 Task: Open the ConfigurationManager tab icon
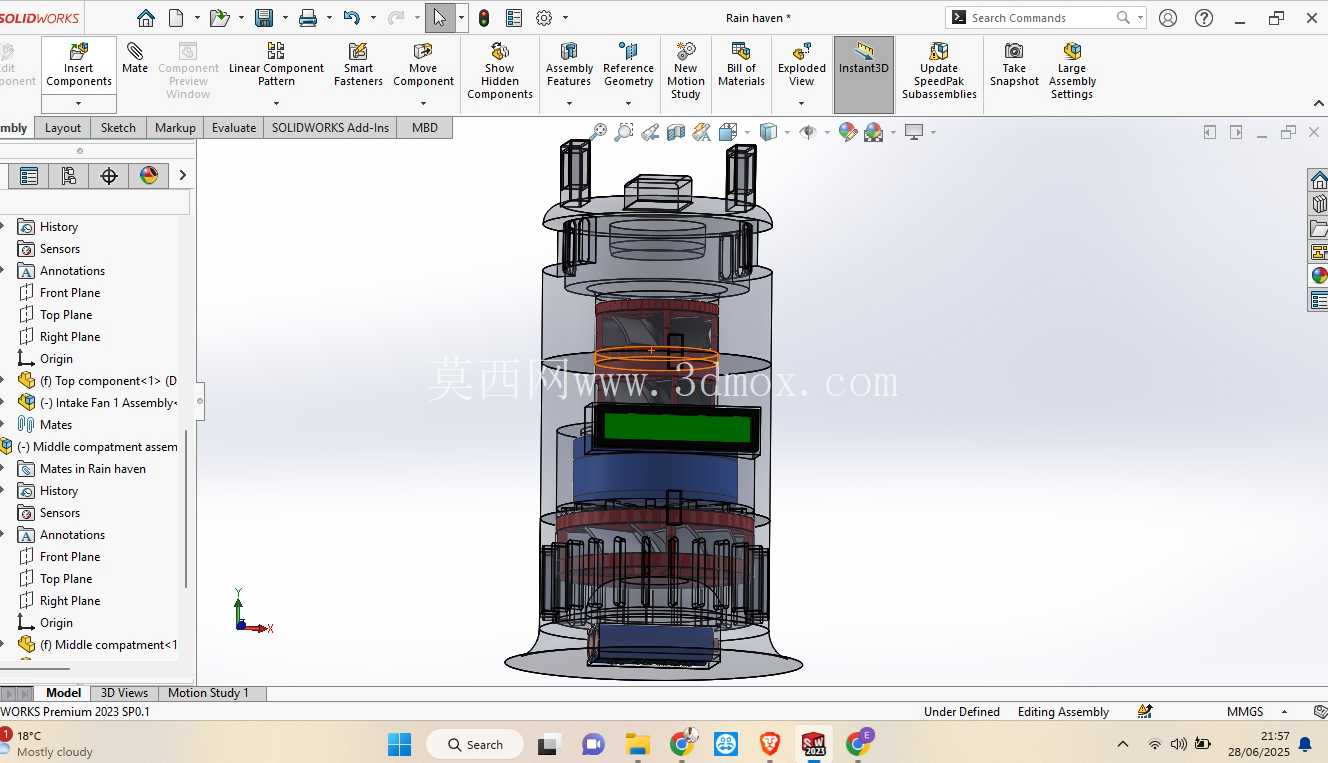(x=69, y=176)
